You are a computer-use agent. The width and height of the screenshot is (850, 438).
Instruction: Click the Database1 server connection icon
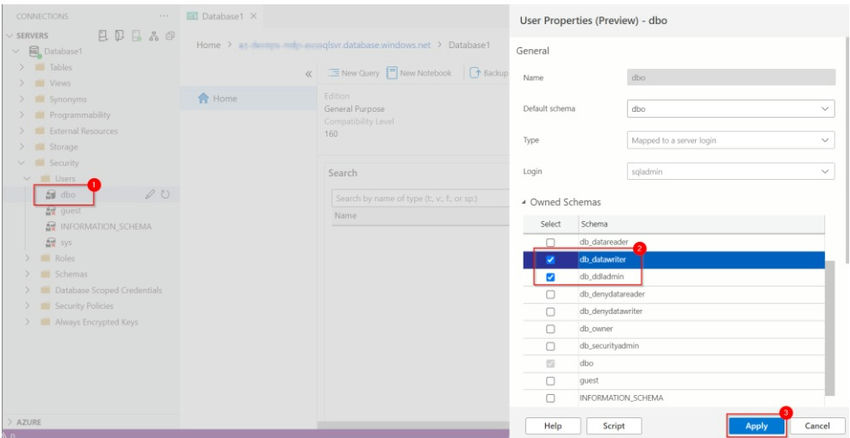tap(35, 51)
